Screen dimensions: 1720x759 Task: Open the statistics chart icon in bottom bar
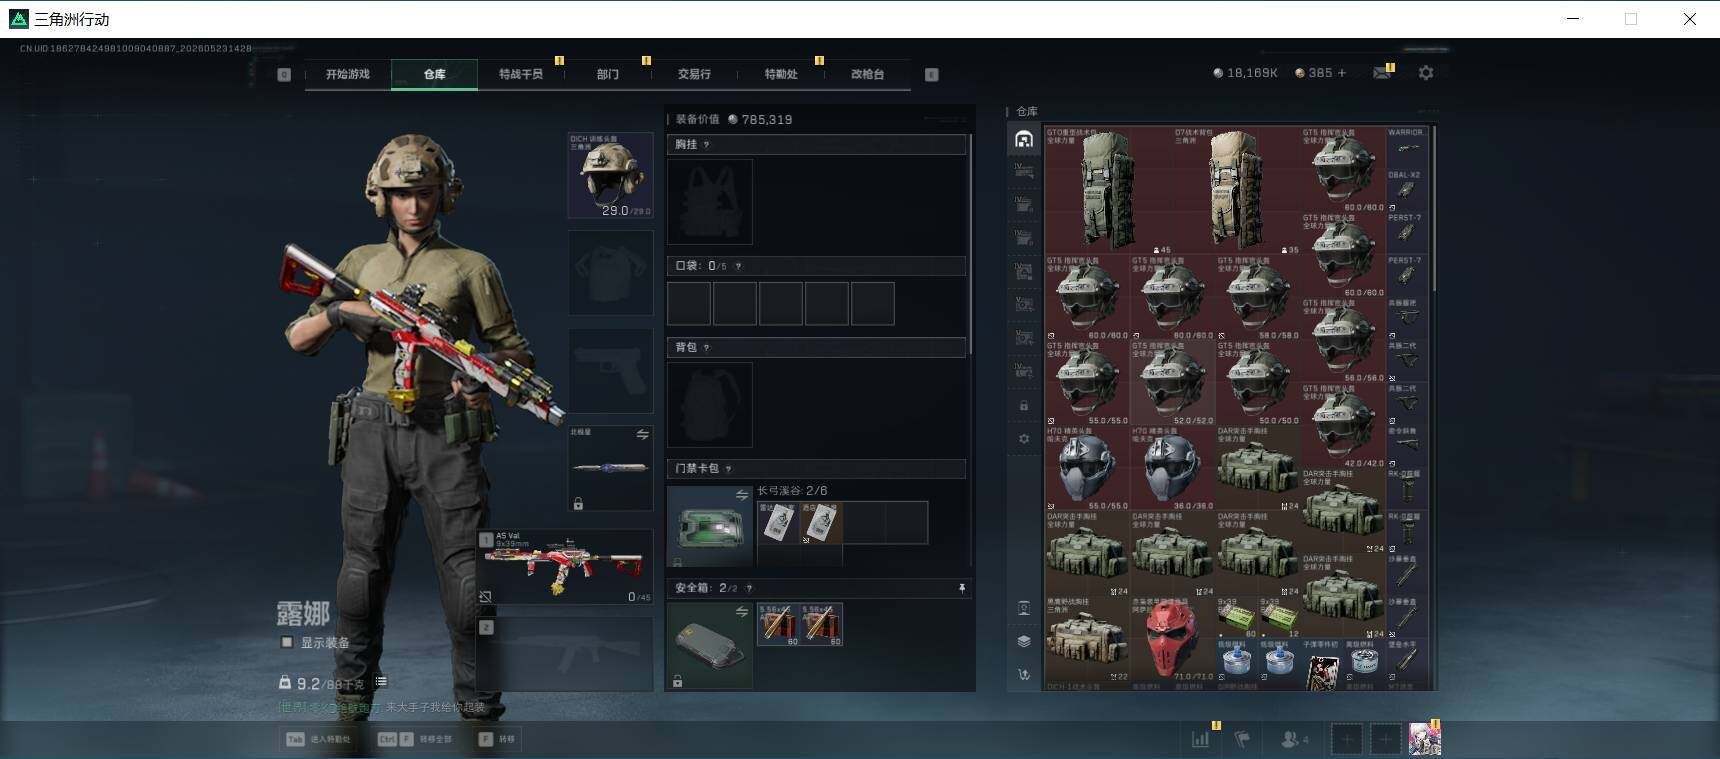tap(1200, 739)
